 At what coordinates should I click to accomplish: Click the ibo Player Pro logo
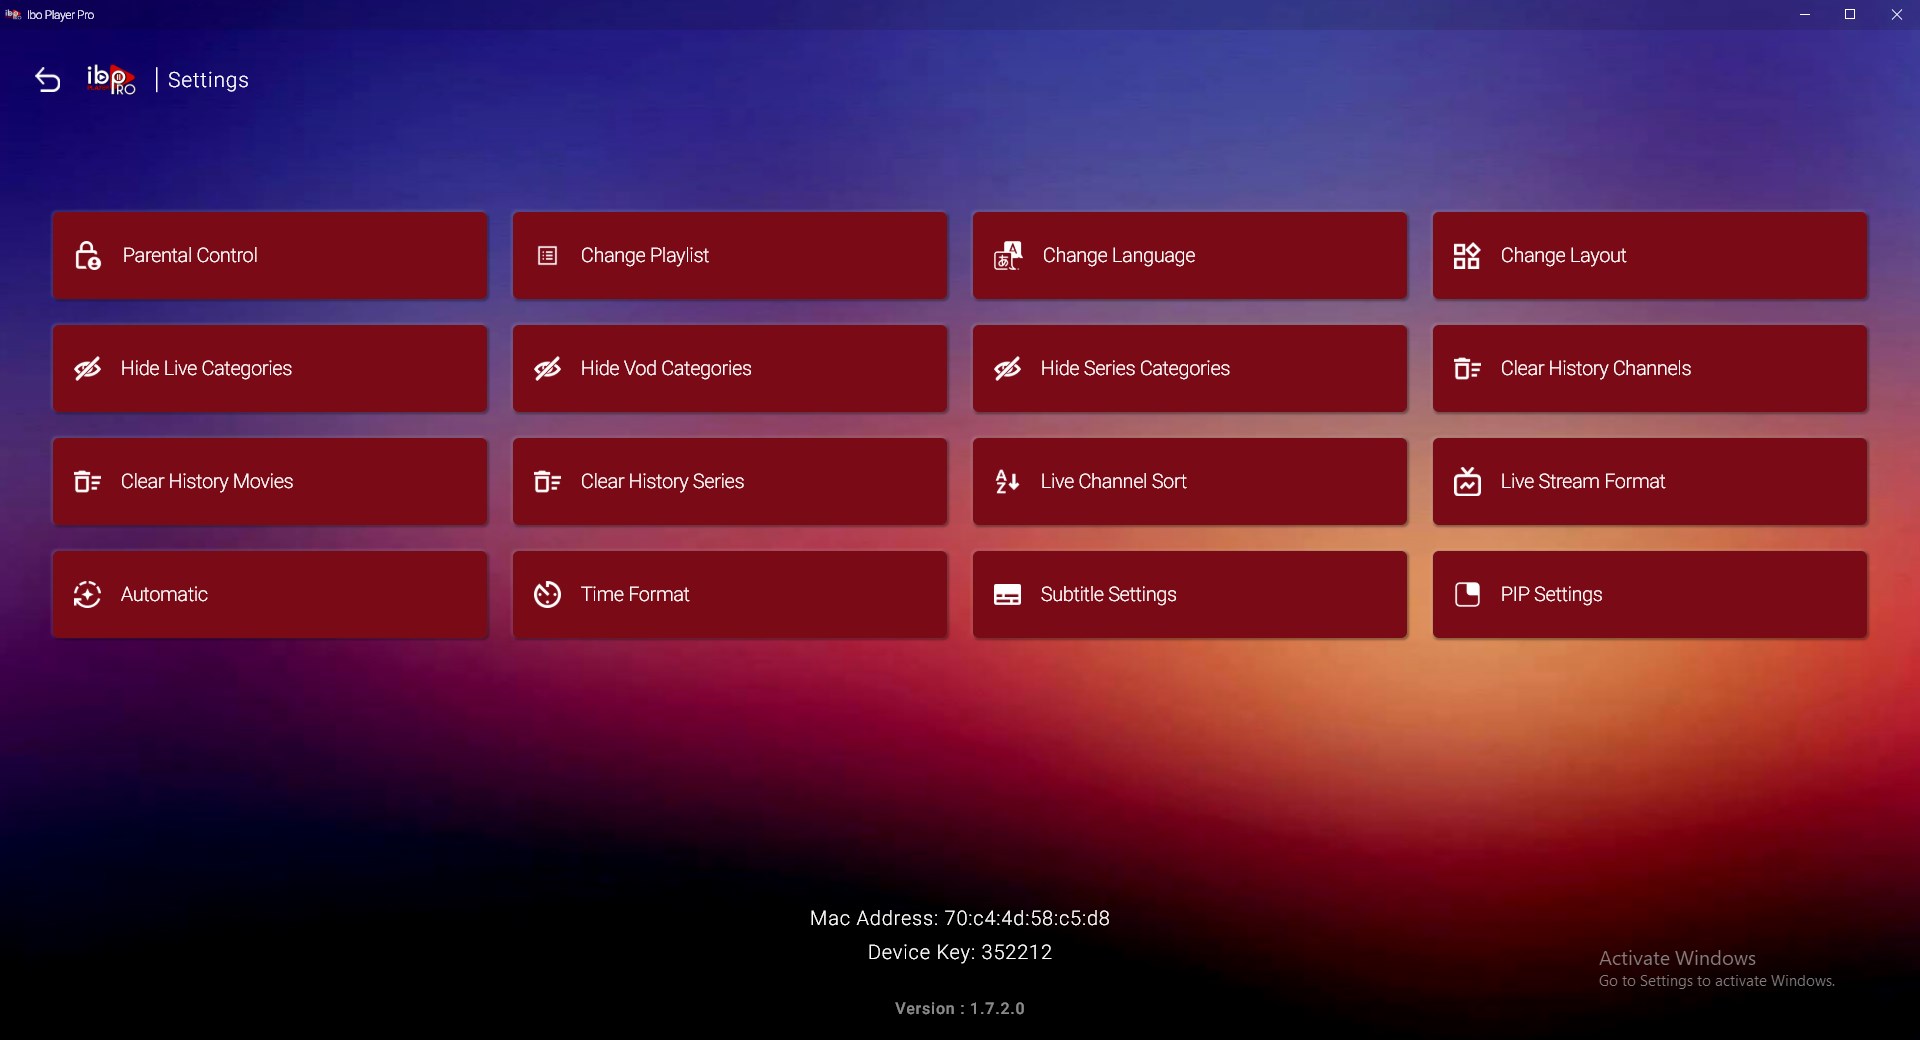(x=110, y=79)
